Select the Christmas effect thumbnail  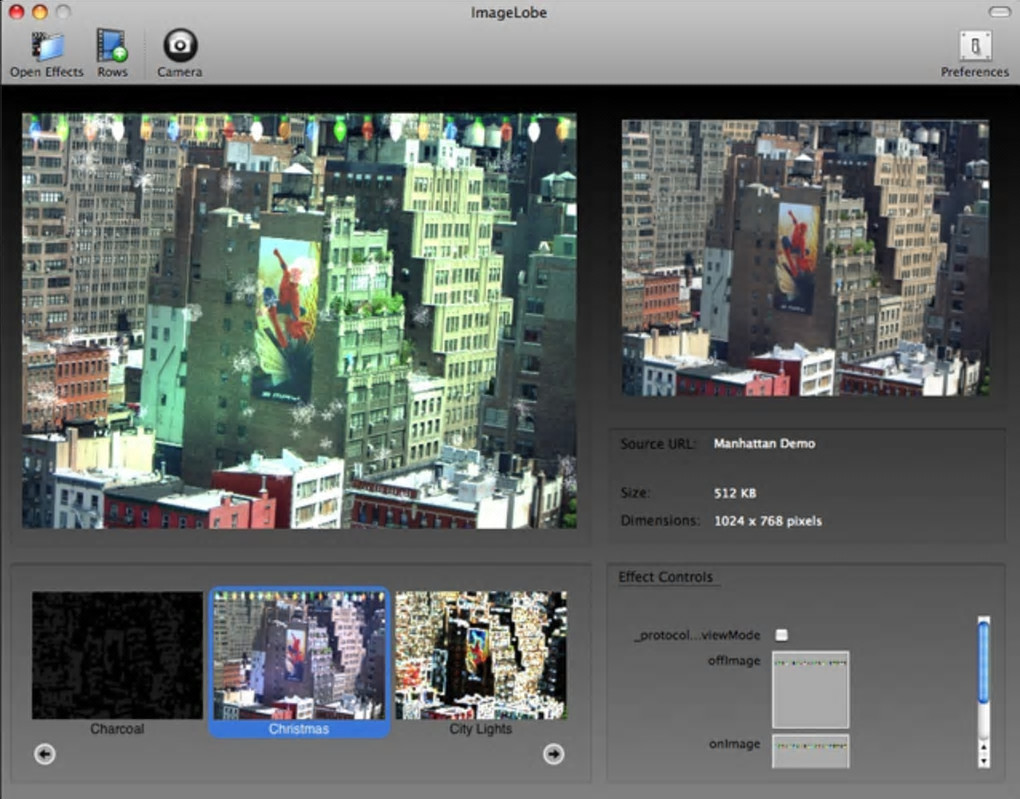click(x=298, y=655)
